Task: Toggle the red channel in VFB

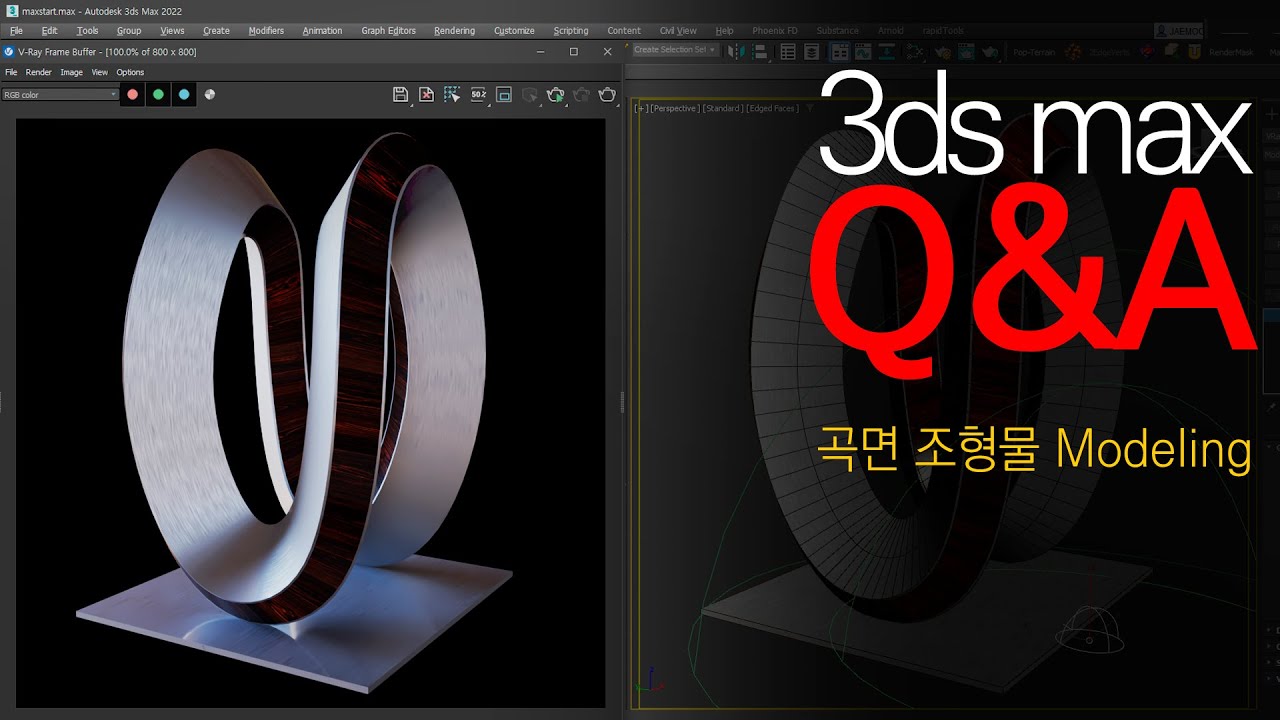Action: [132, 95]
